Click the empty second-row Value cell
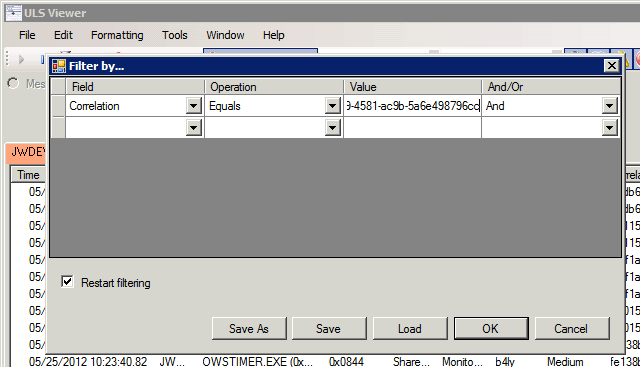Image resolution: width=640 pixels, height=367 pixels. pyautogui.click(x=412, y=128)
